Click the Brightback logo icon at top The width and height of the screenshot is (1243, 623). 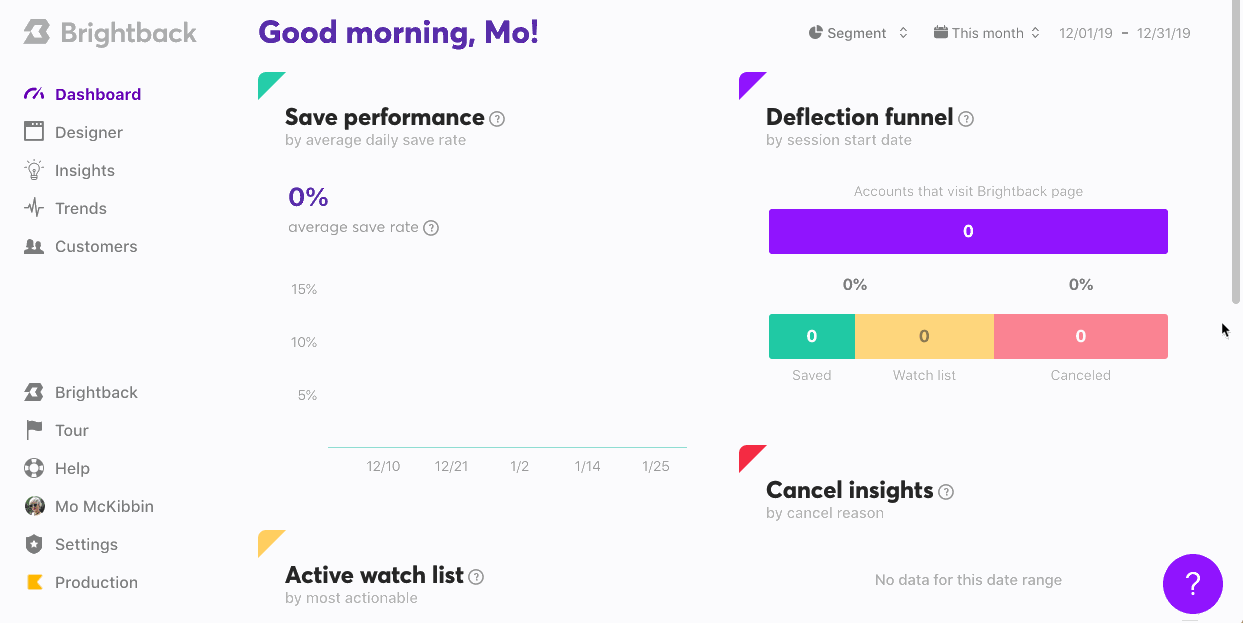[37, 32]
